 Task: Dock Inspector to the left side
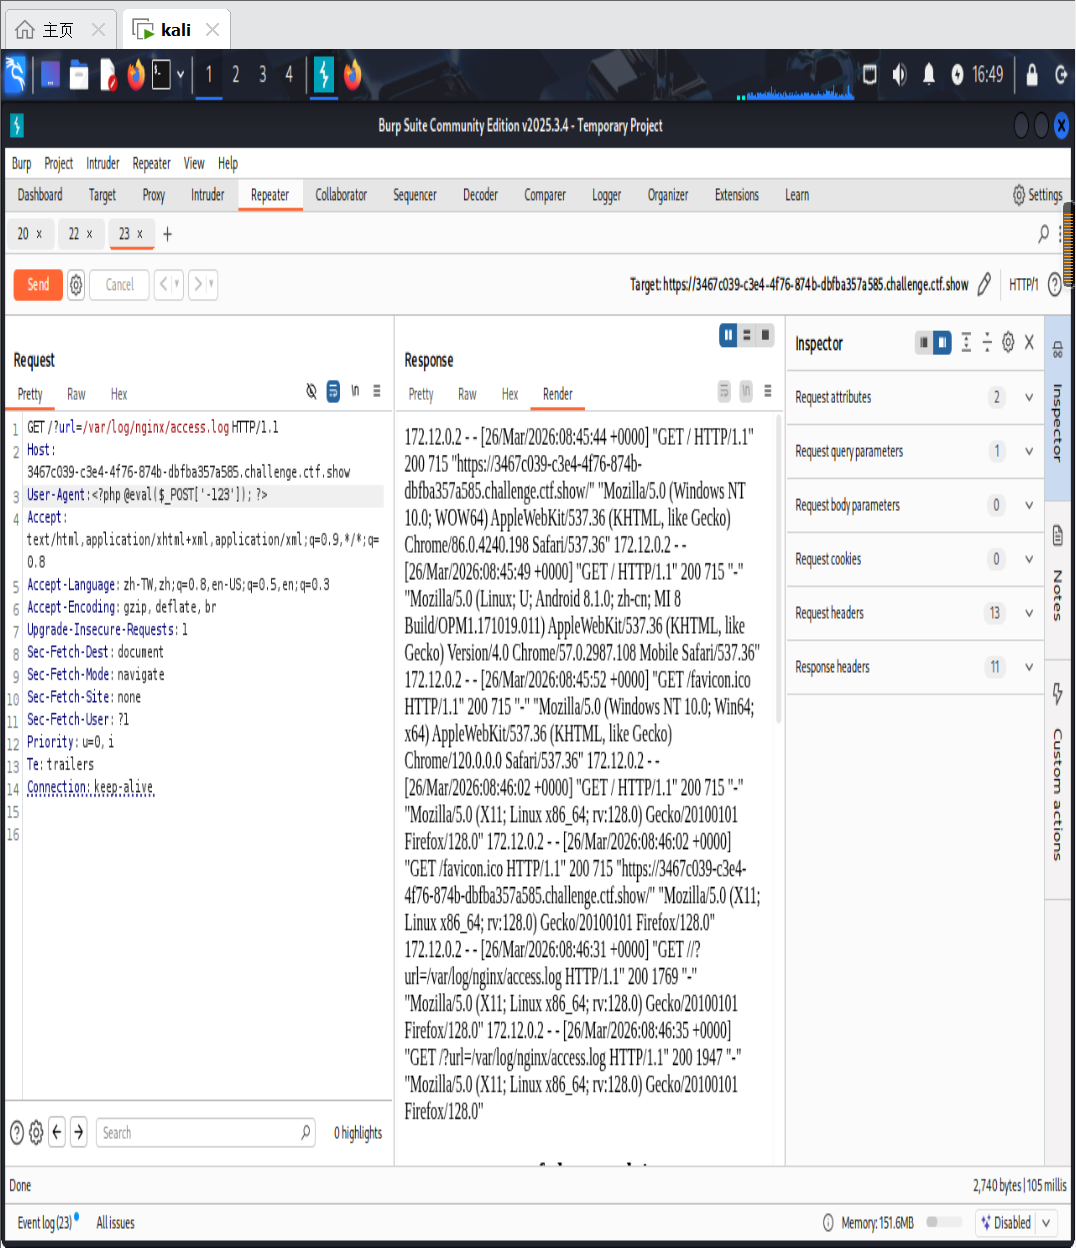923,343
